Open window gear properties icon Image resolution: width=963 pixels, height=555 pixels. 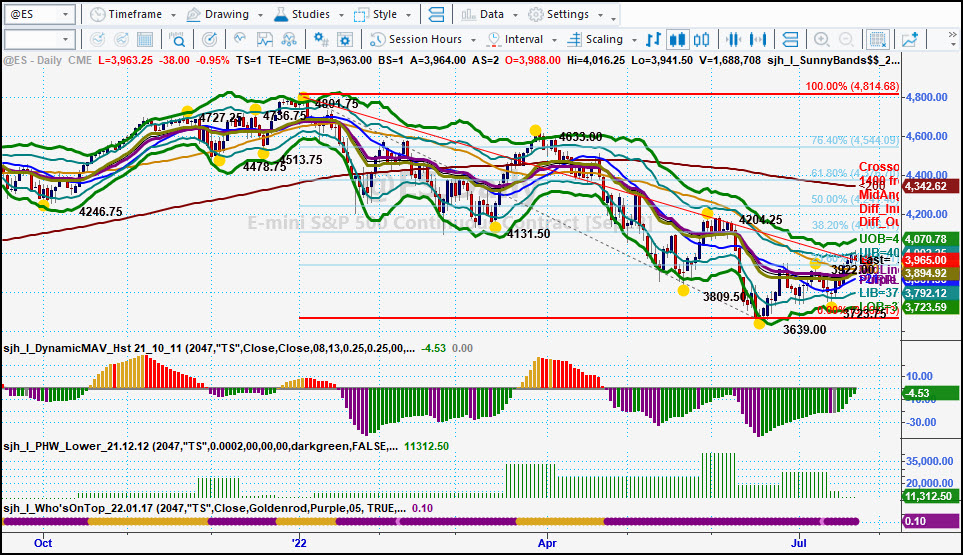pos(345,40)
